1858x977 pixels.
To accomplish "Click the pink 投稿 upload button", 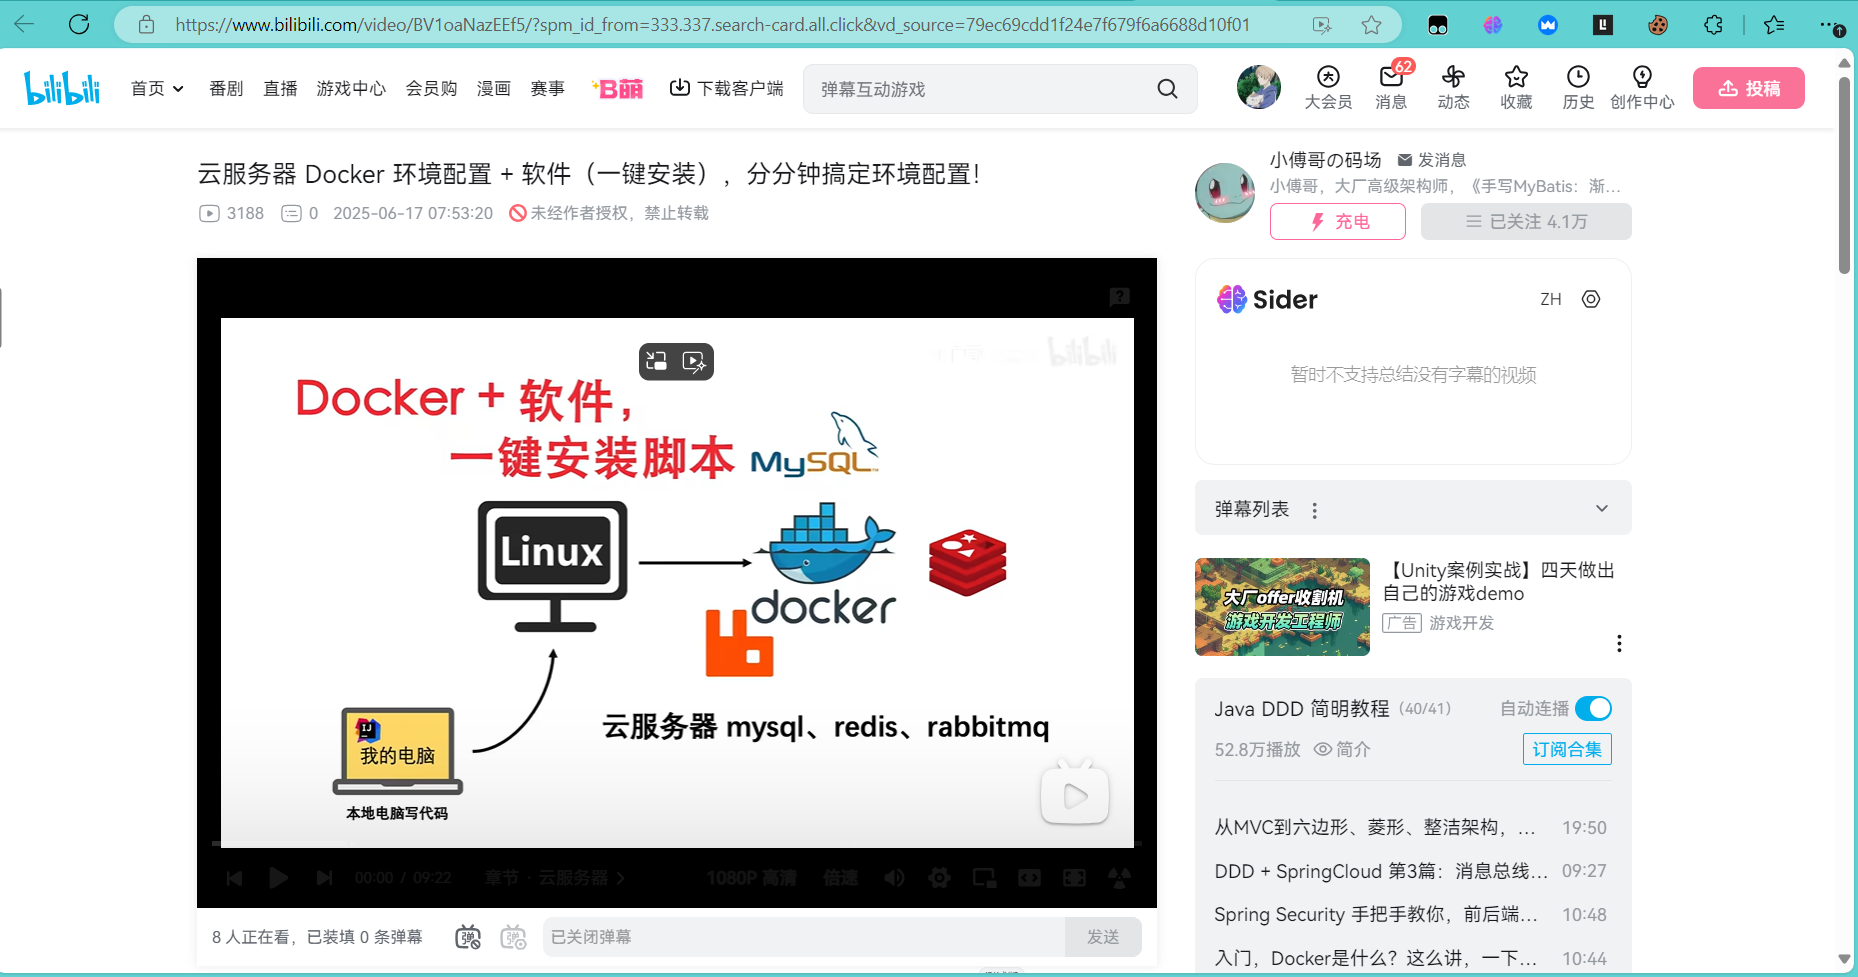I will pyautogui.click(x=1748, y=88).
